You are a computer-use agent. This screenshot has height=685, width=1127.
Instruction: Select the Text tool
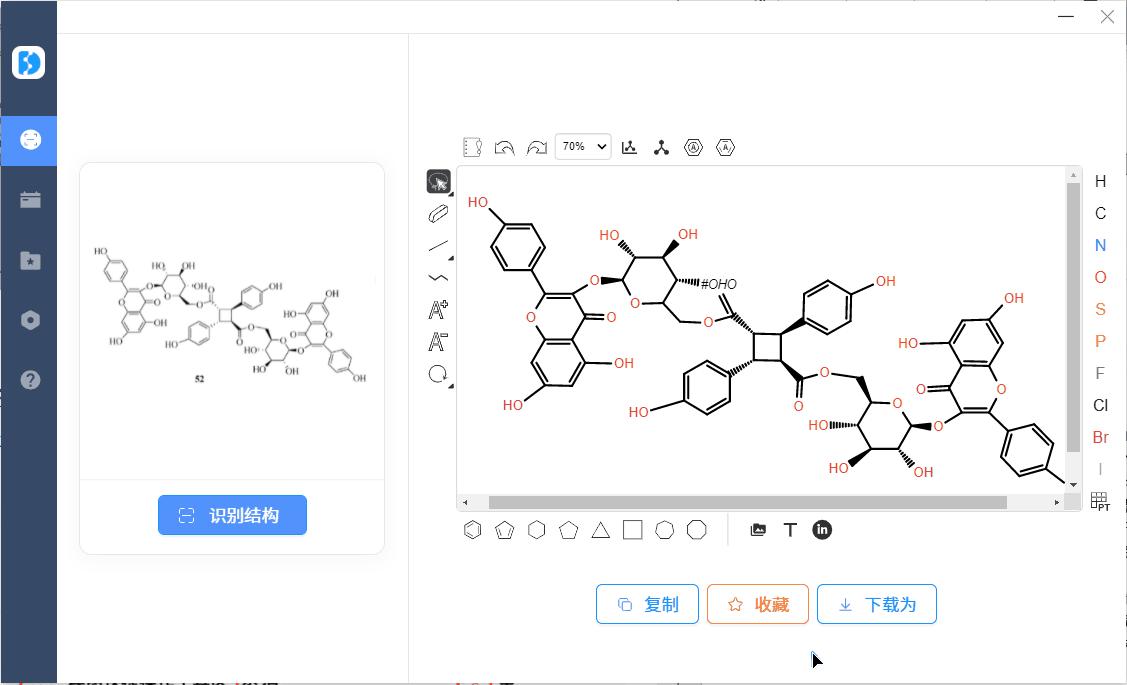(x=790, y=530)
